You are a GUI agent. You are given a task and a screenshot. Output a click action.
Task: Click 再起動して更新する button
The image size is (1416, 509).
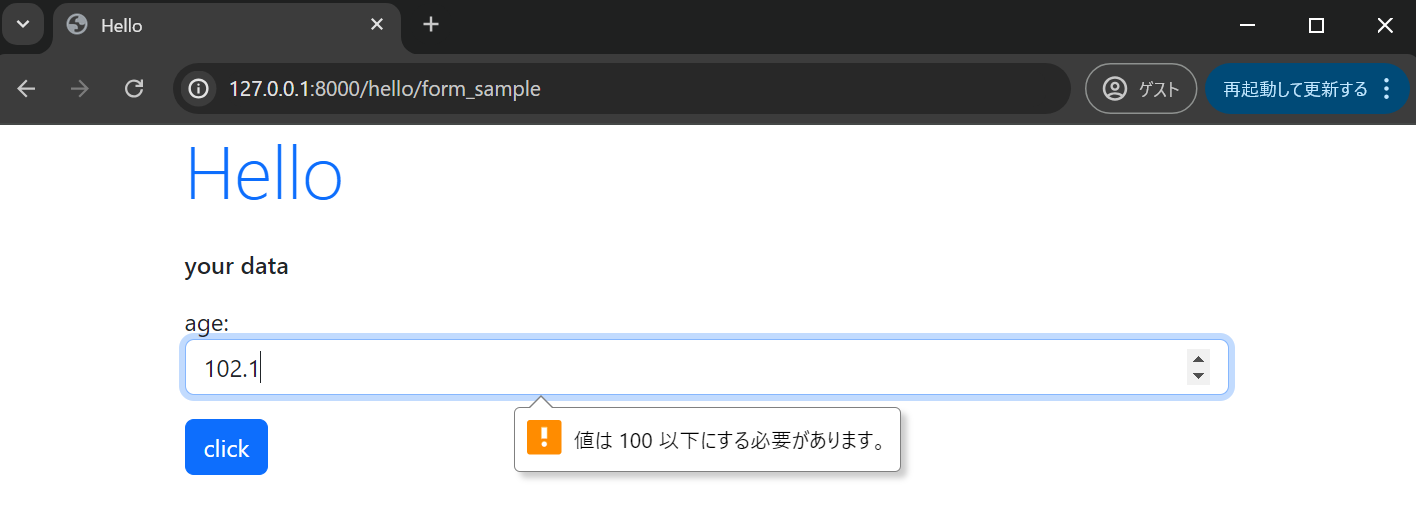pyautogui.click(x=1294, y=89)
